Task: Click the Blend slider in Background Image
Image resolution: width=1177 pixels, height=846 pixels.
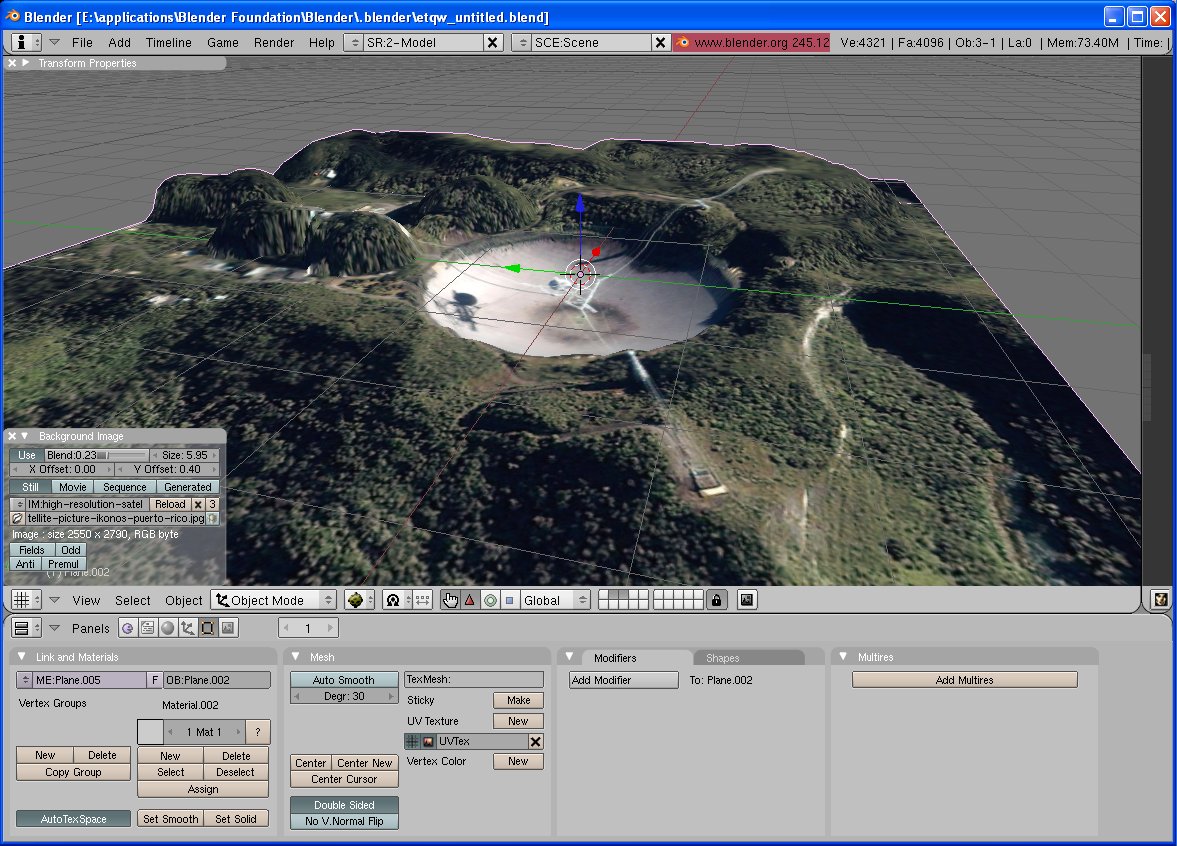Action: click(x=96, y=455)
